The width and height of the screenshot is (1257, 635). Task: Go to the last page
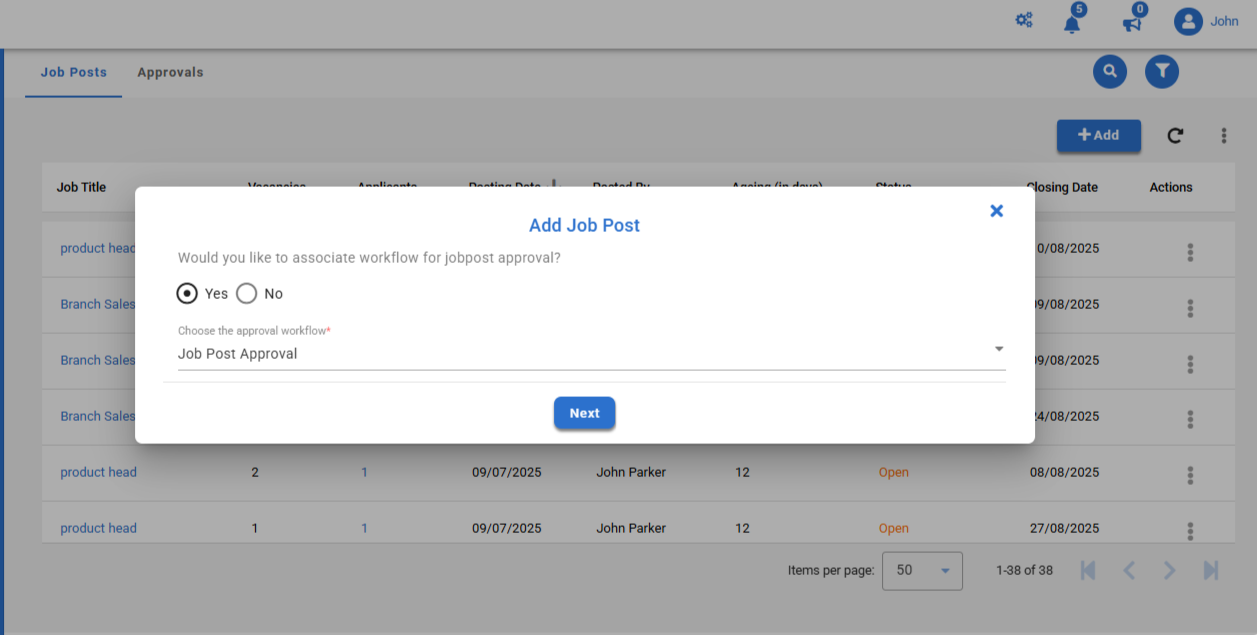coord(1211,570)
